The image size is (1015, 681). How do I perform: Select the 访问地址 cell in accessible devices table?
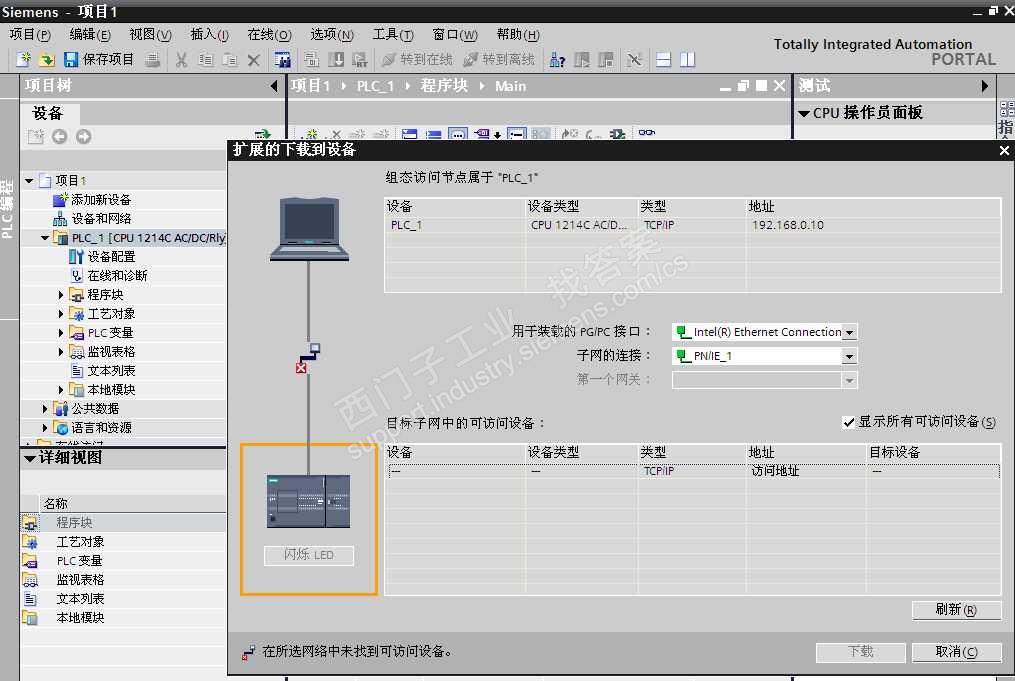[805, 471]
